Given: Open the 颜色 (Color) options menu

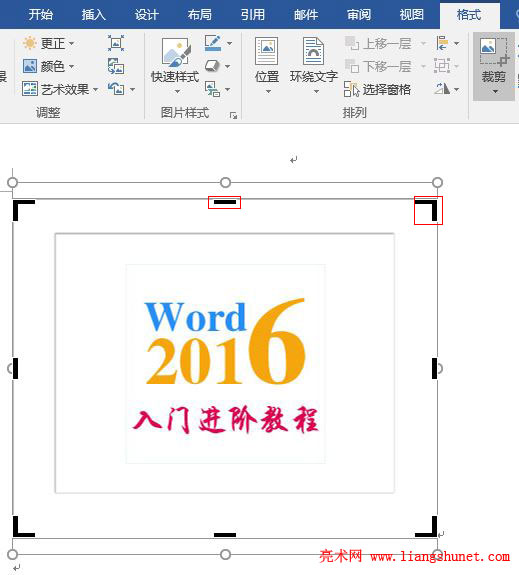Looking at the screenshot, I should tap(49, 66).
